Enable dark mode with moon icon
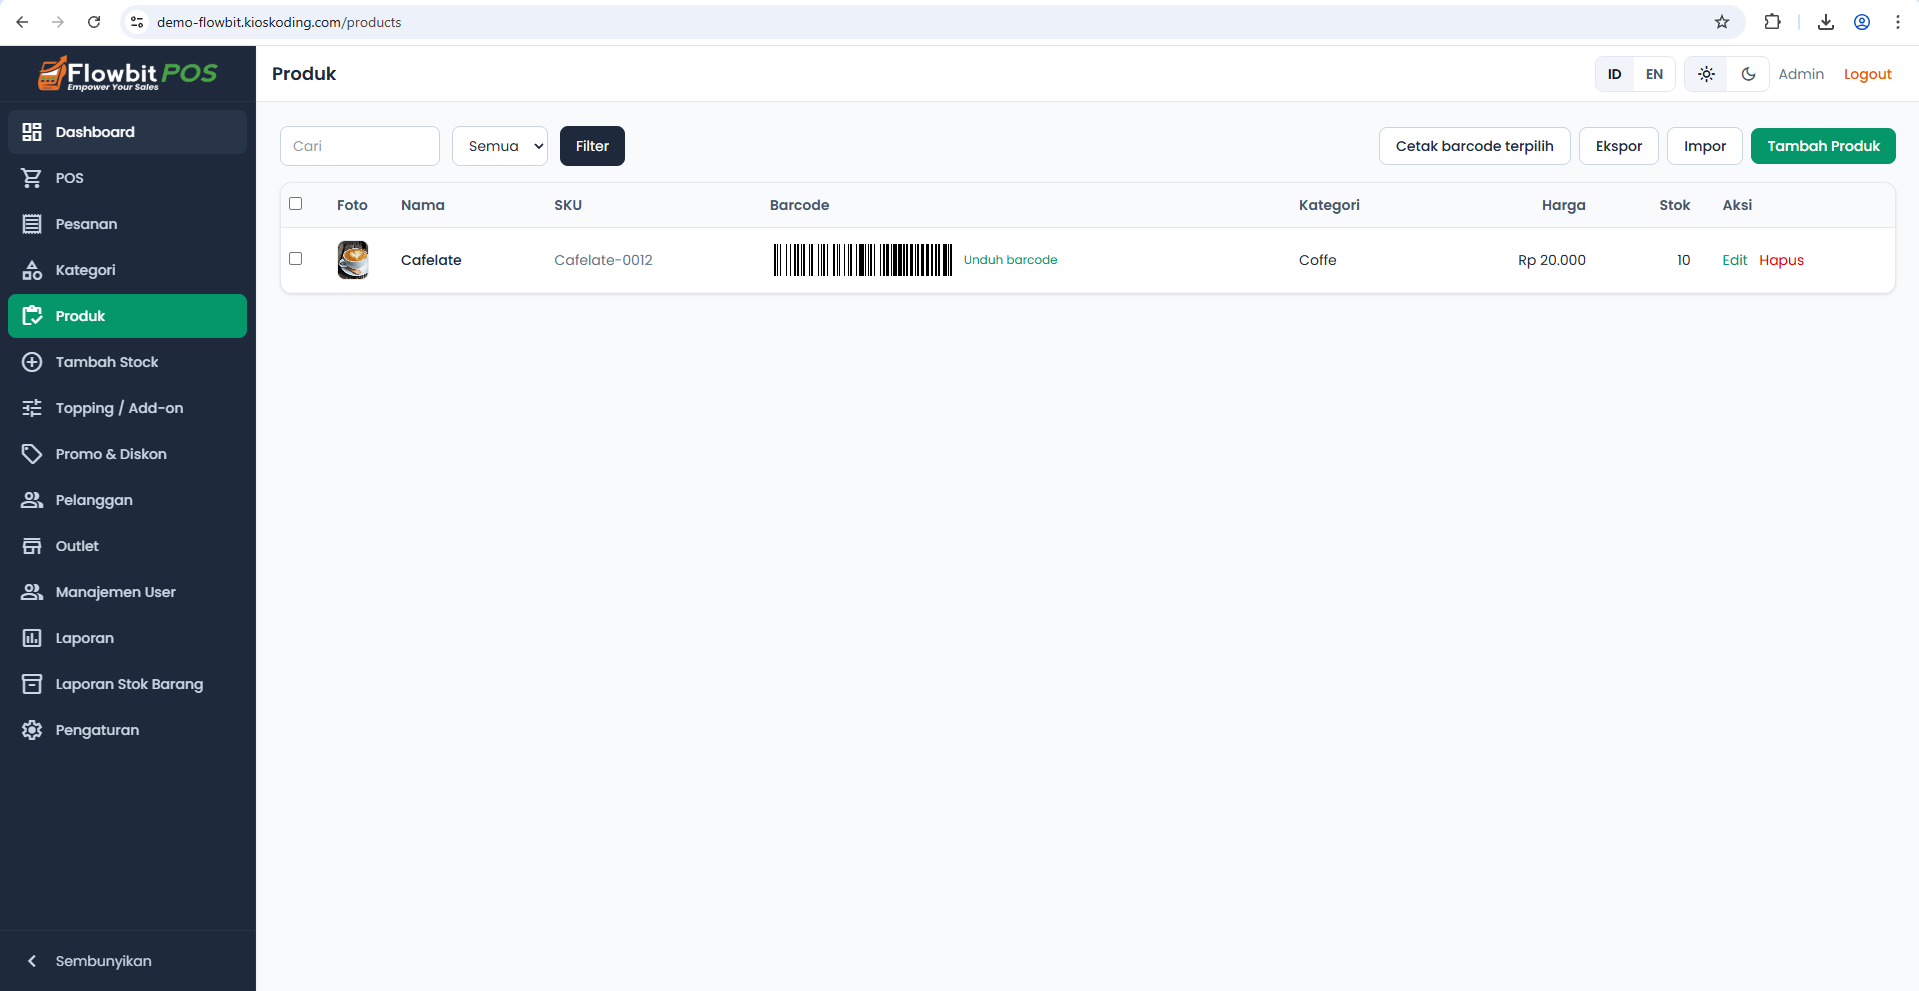 coord(1747,73)
